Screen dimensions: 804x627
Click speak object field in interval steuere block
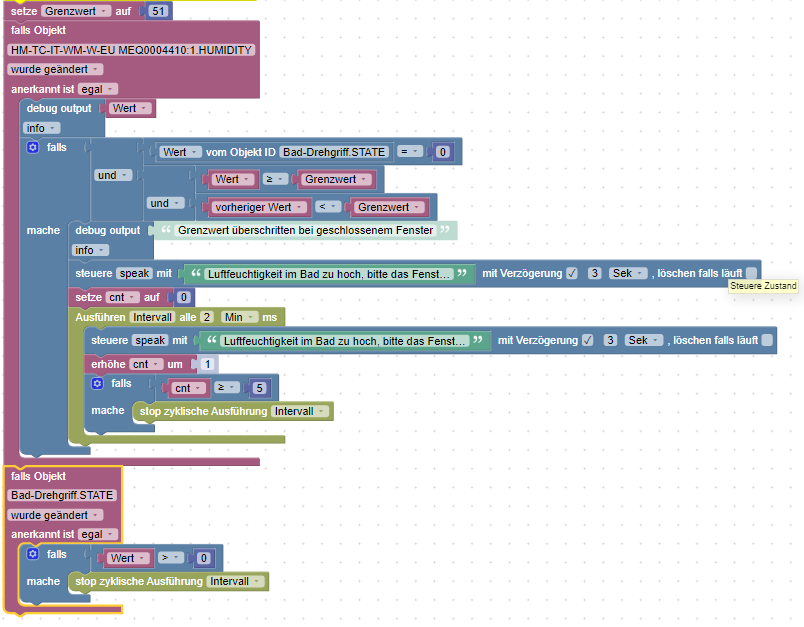150,340
